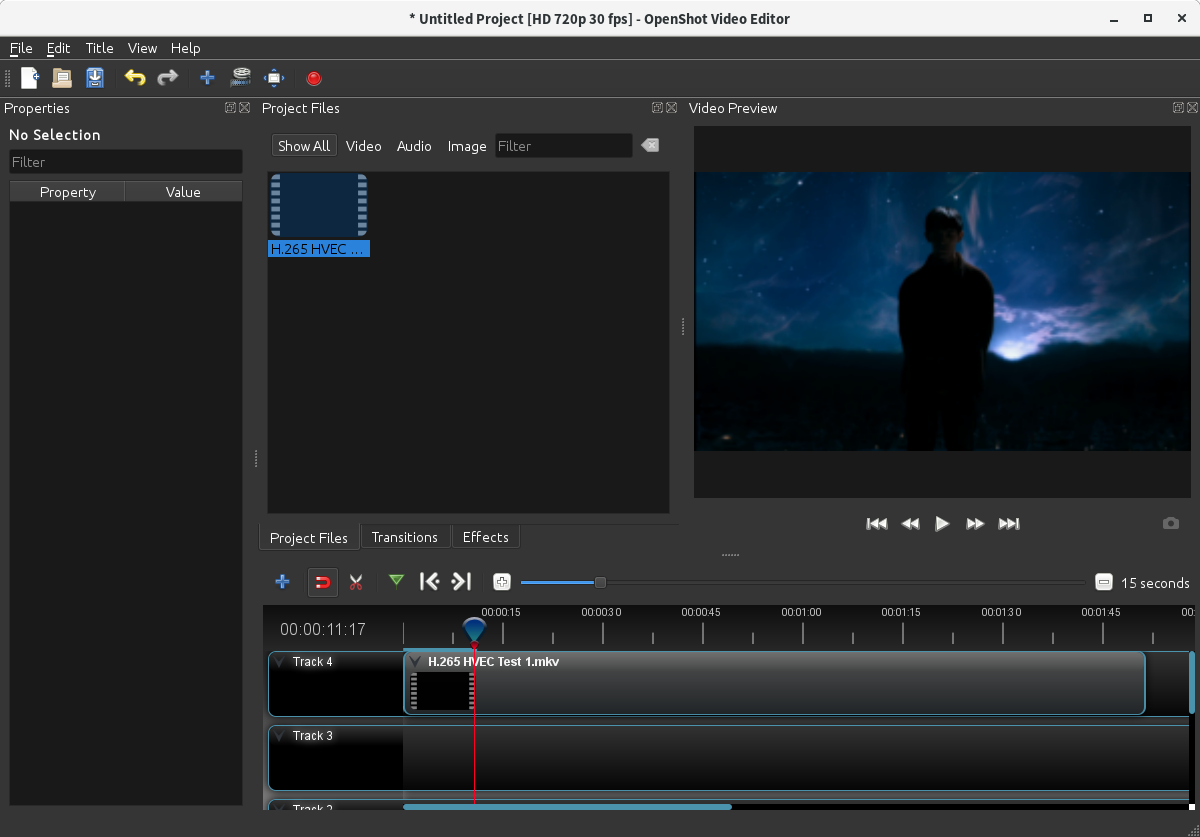Screen dimensions: 1200x837
Task: Enable center playhead on timeline
Action: (501, 581)
